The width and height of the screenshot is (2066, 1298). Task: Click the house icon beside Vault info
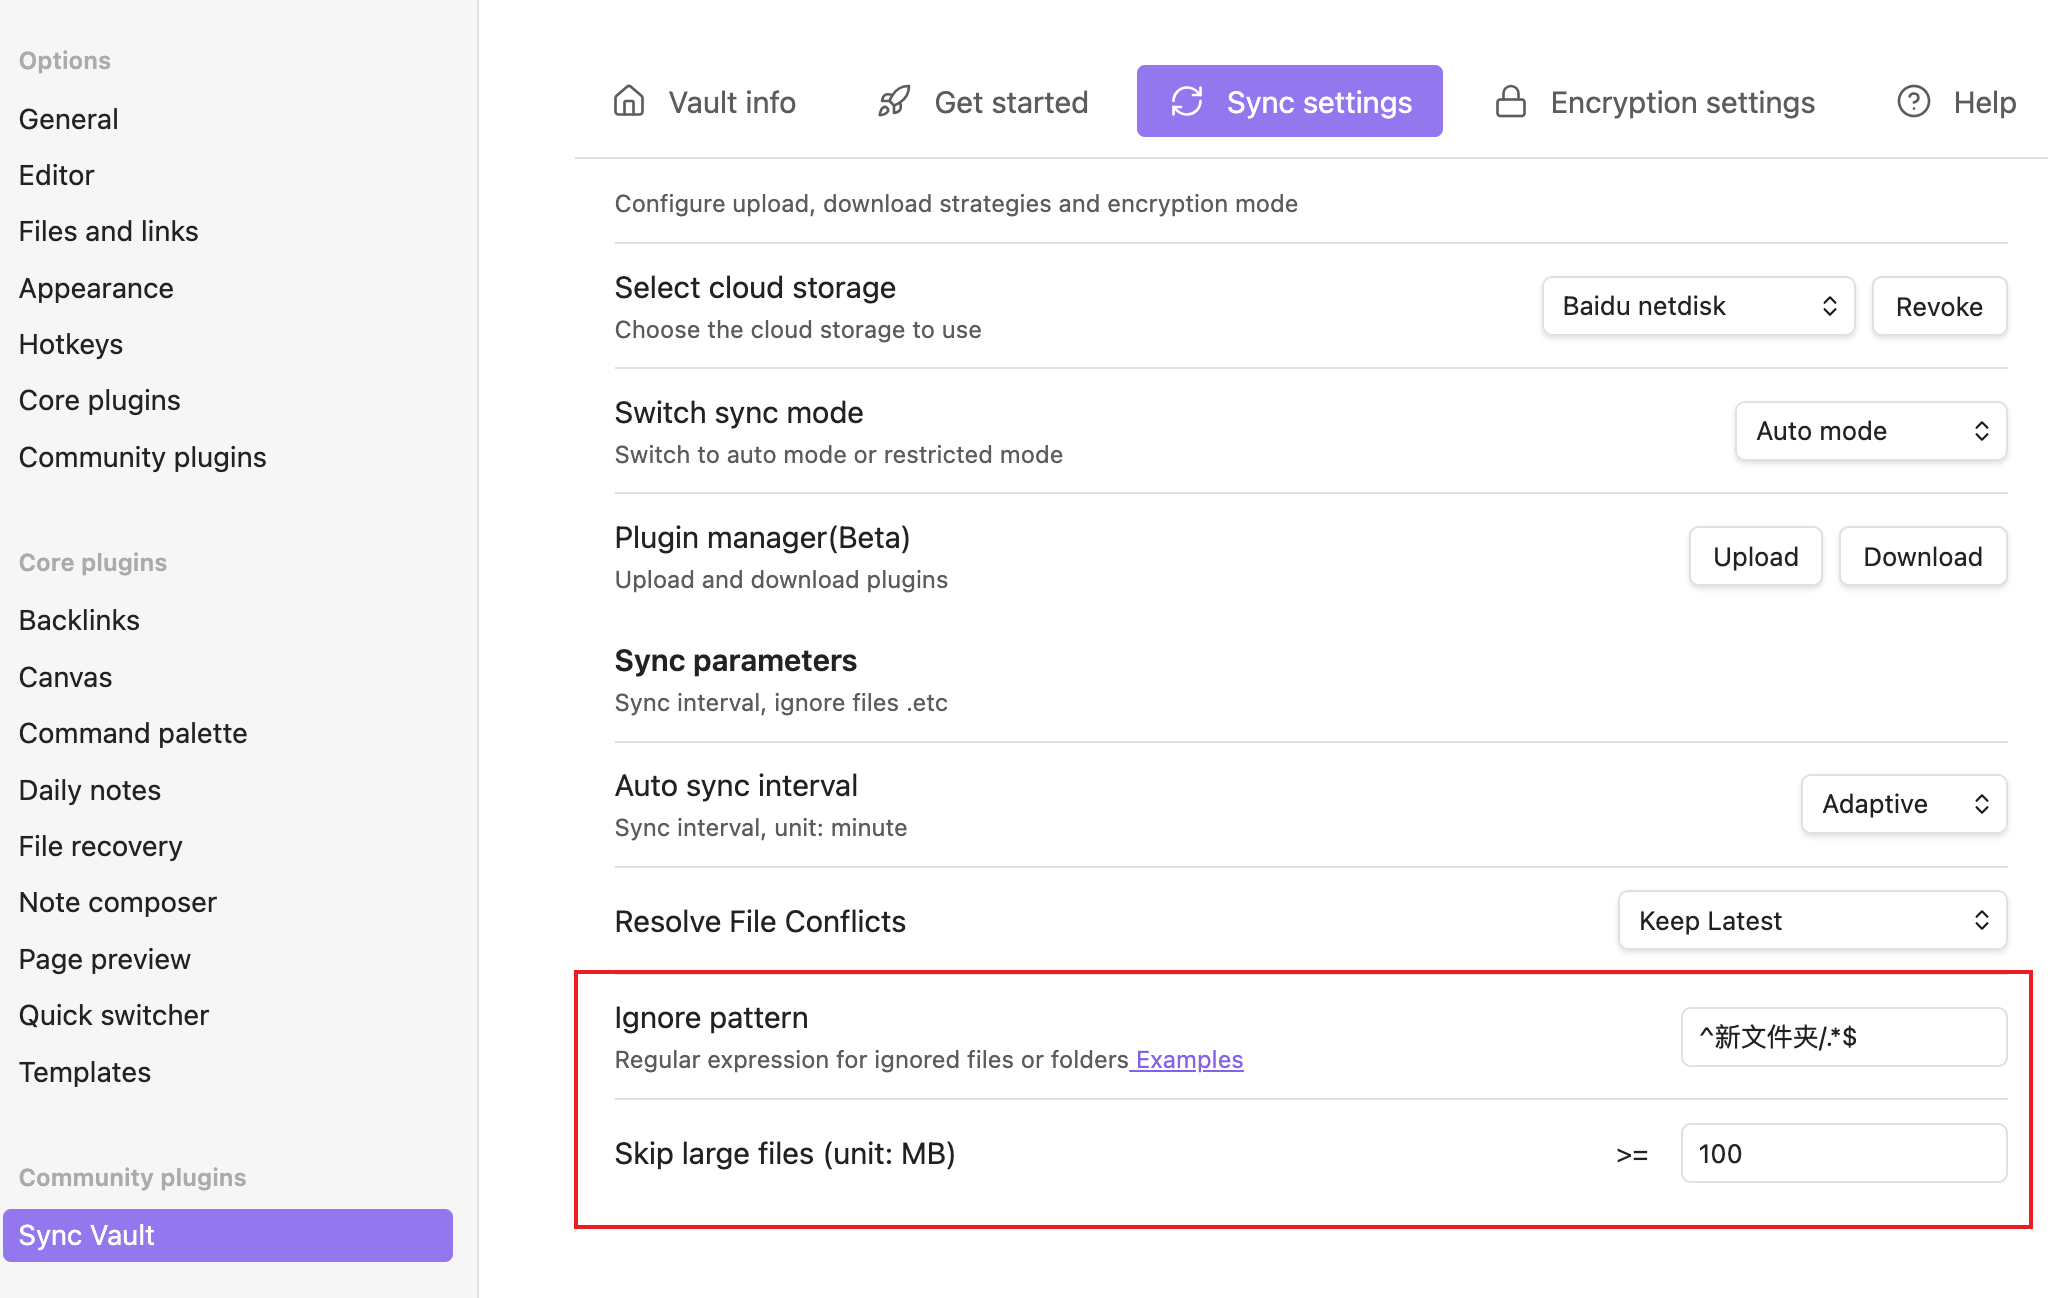[628, 102]
